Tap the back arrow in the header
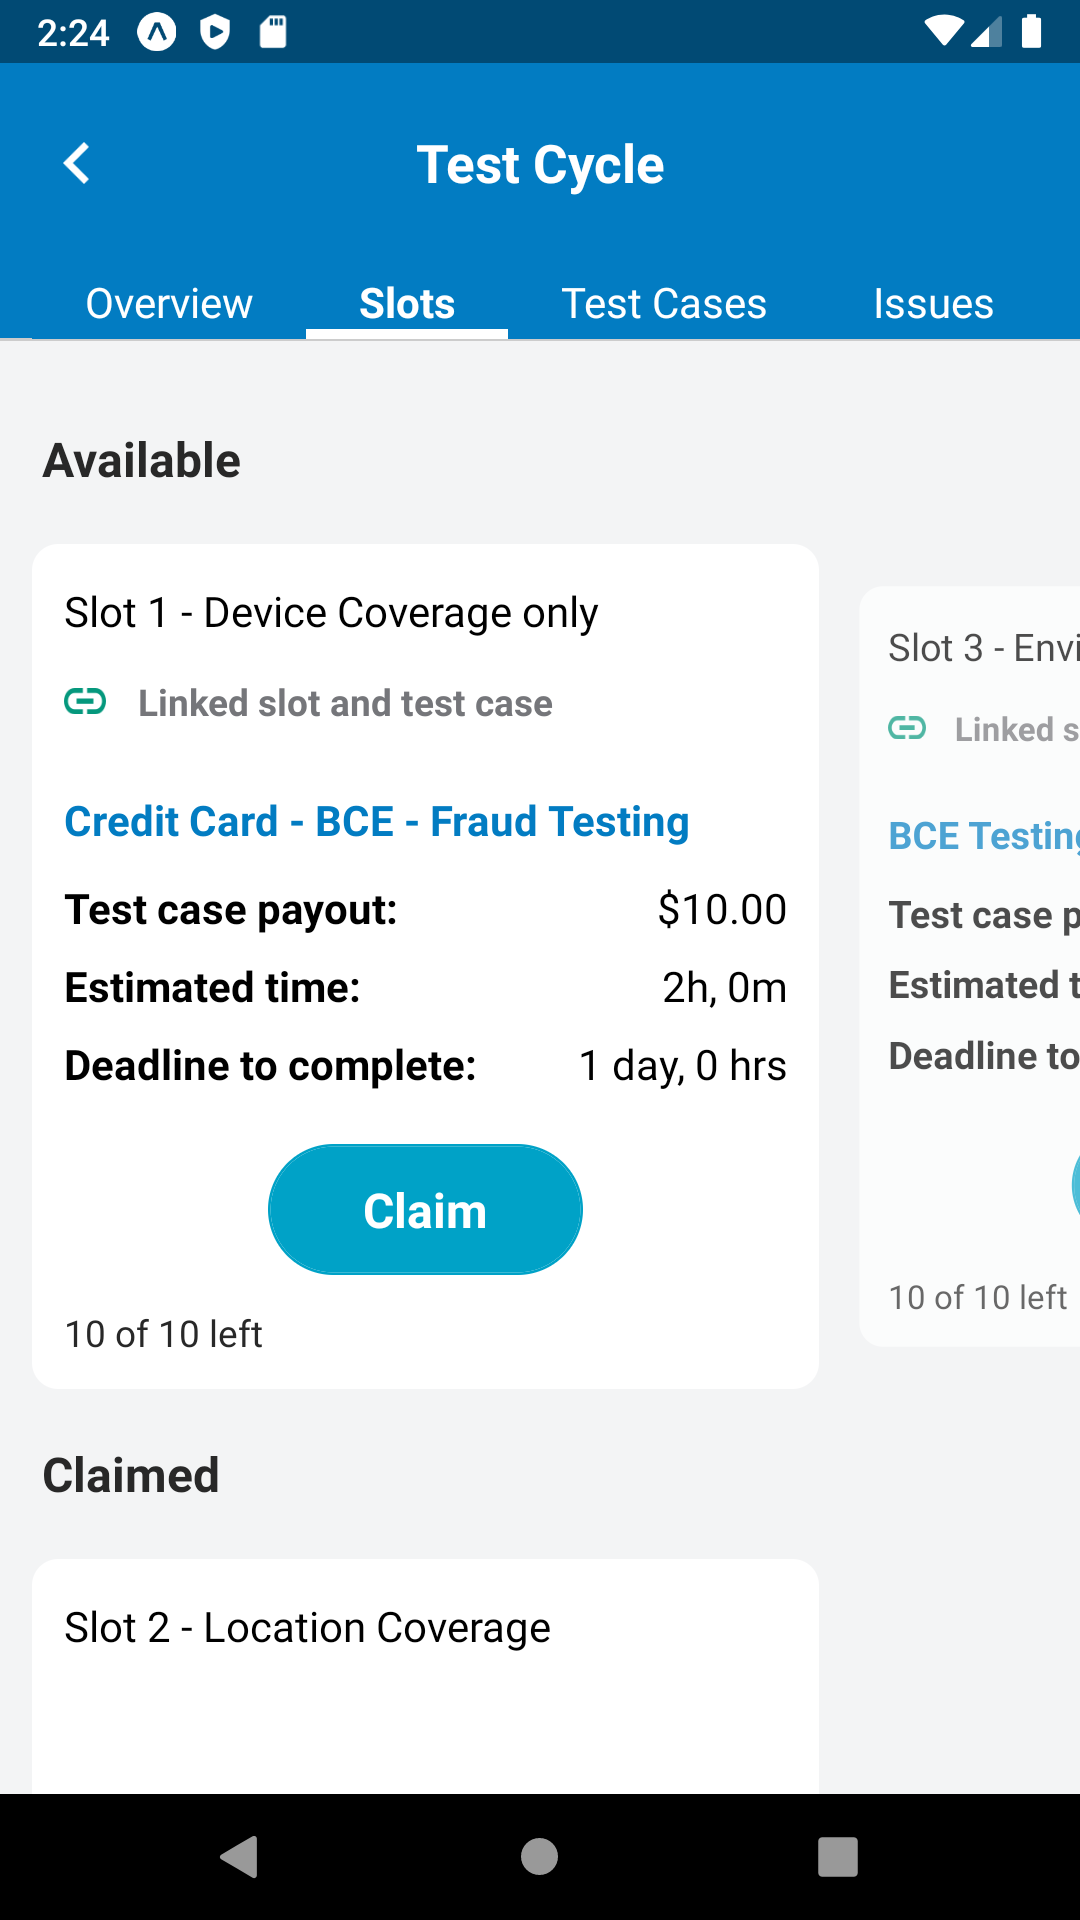The width and height of the screenshot is (1080, 1920). click(x=77, y=164)
